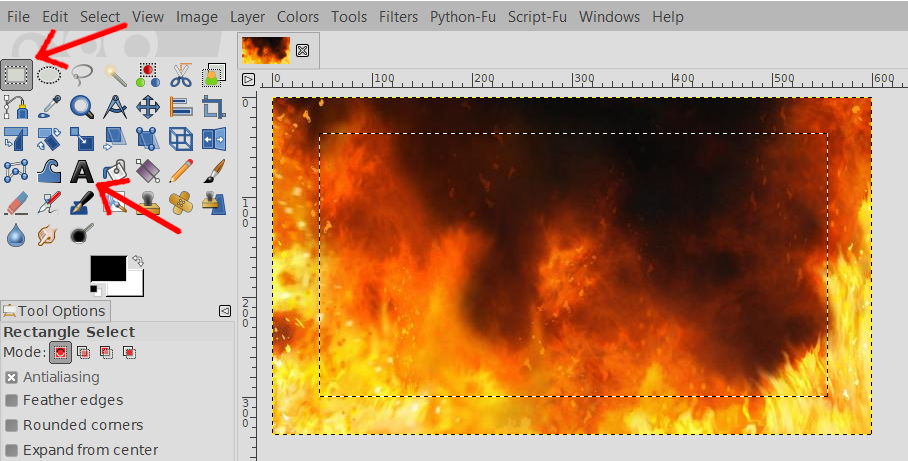This screenshot has height=461, width=908.
Task: Select the Cage Transform tool
Action: [16, 171]
